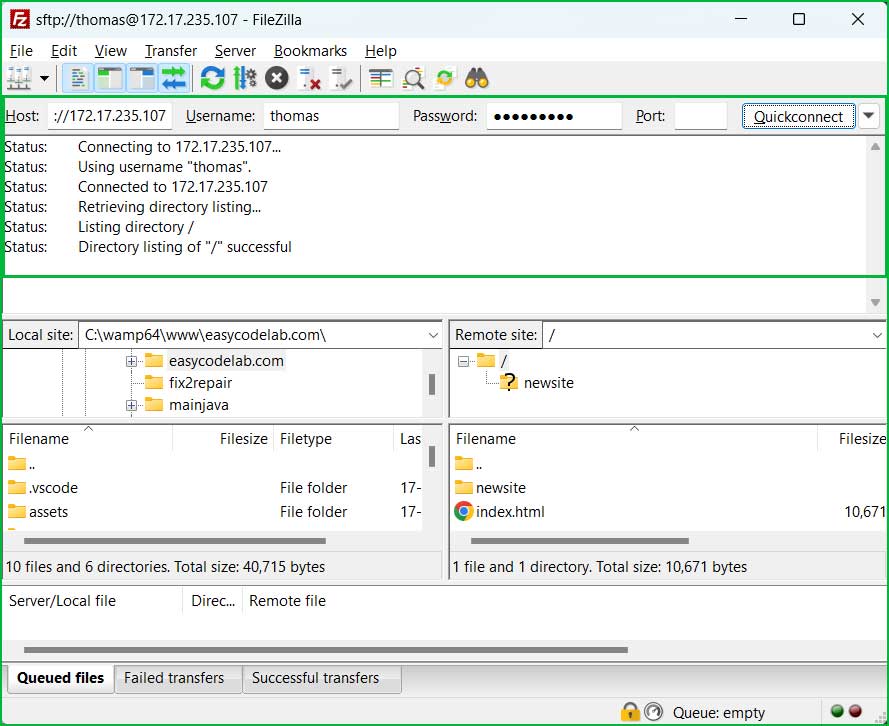Open Site Manager dropdown arrow

click(44, 78)
